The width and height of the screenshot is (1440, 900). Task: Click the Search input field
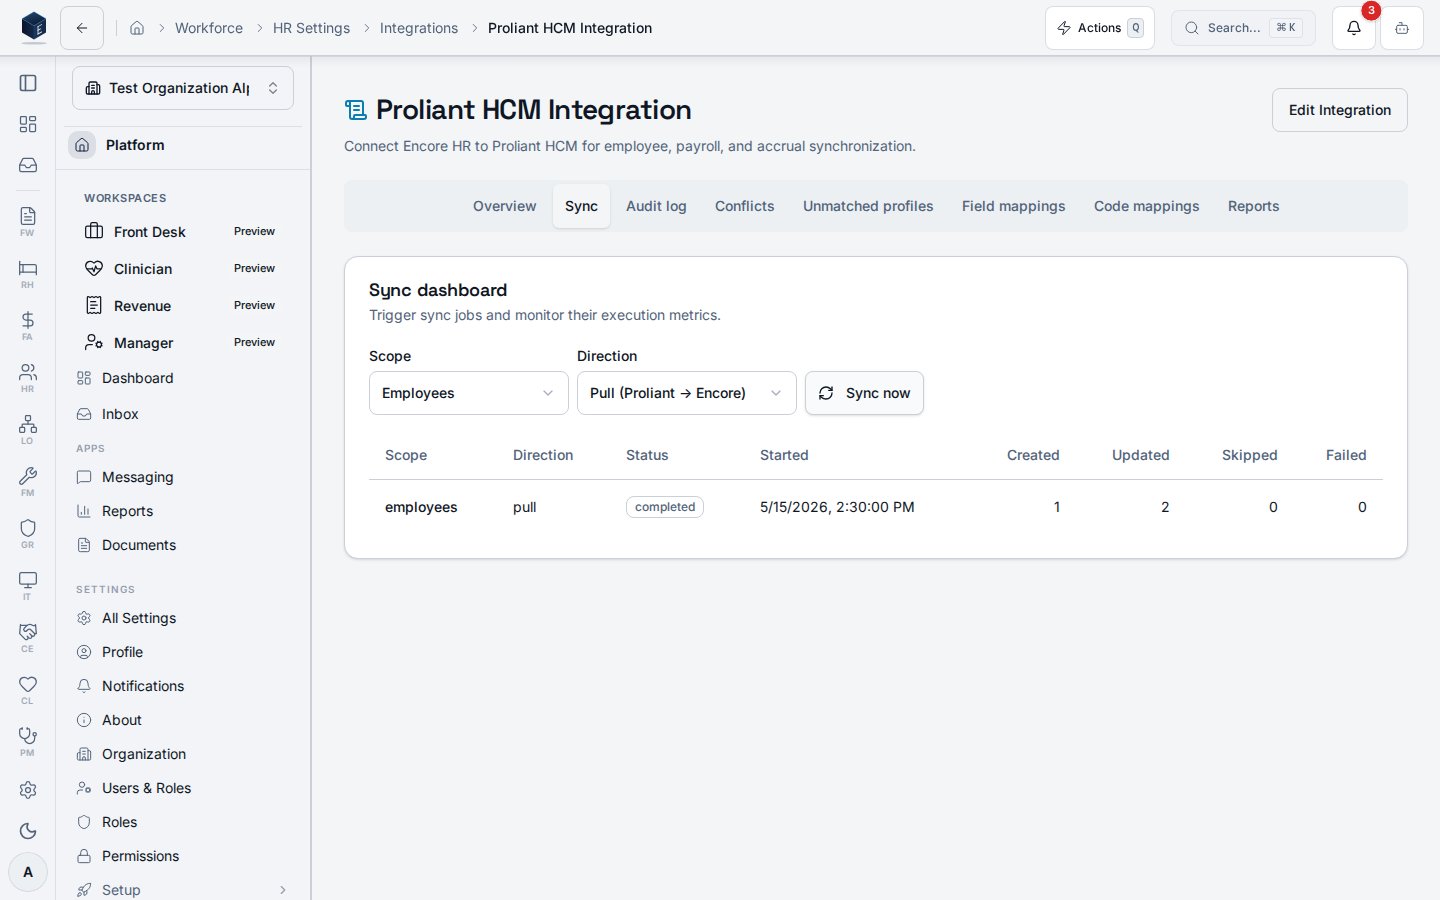tap(1243, 28)
